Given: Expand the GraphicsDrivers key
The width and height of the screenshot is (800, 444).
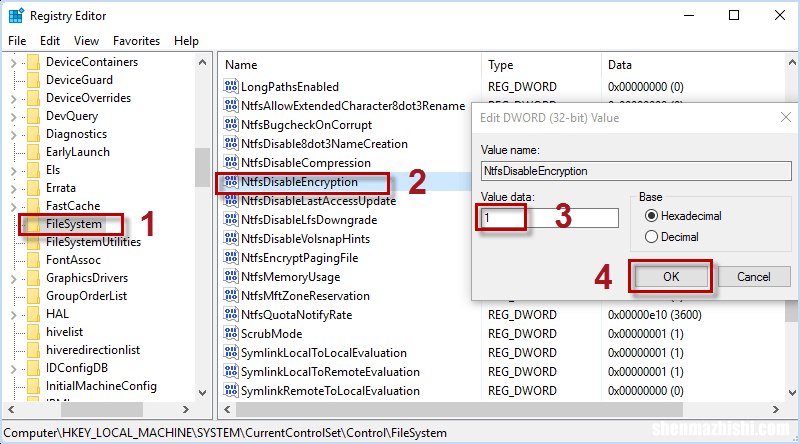Looking at the screenshot, I should tap(14, 279).
